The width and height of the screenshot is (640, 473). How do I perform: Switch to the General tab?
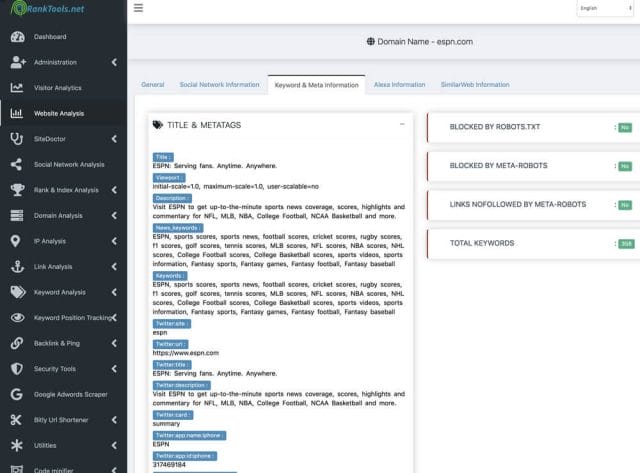coord(152,85)
